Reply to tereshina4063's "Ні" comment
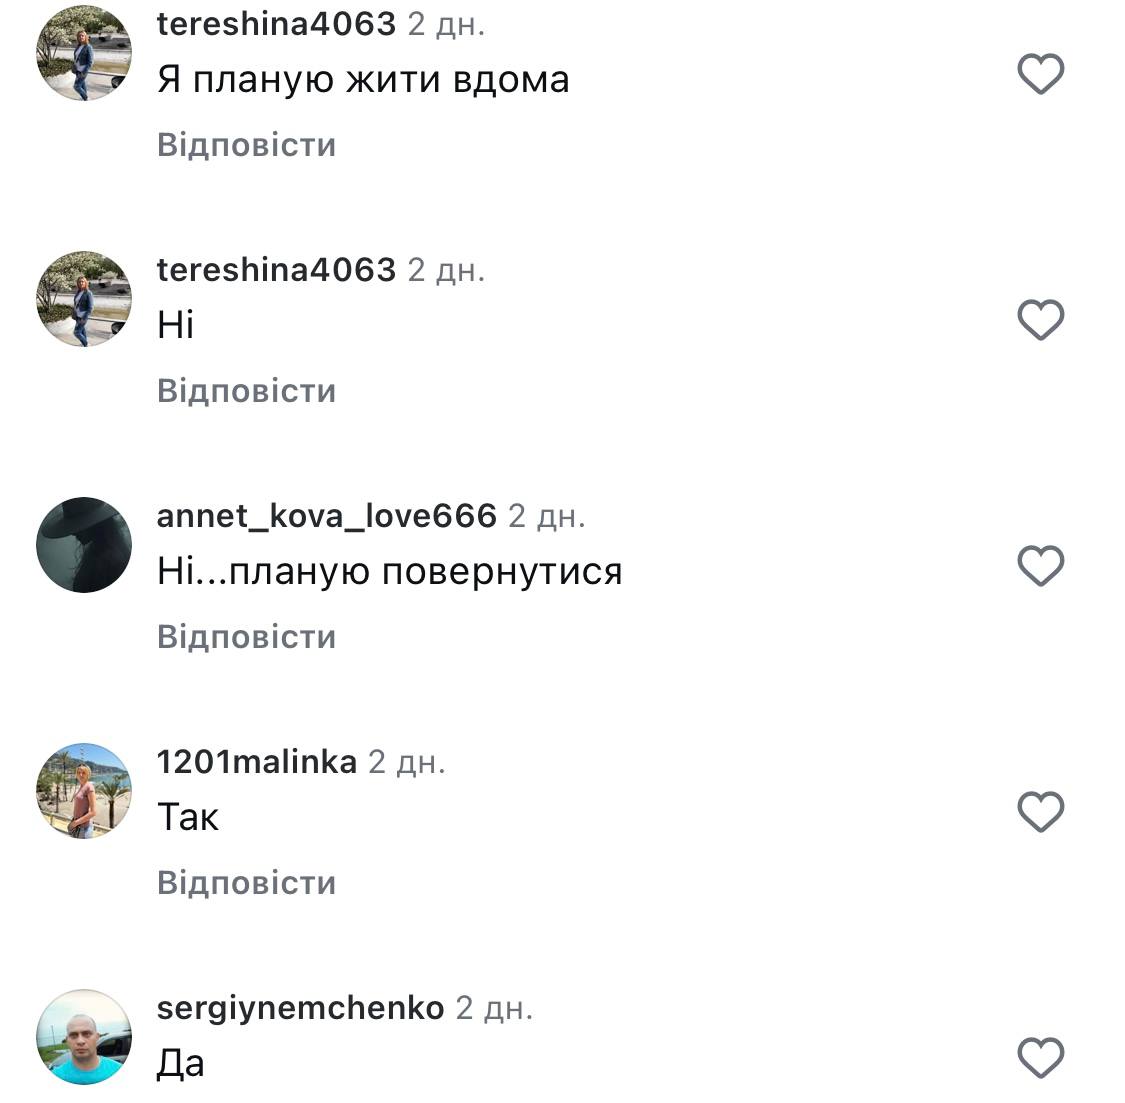 point(246,391)
